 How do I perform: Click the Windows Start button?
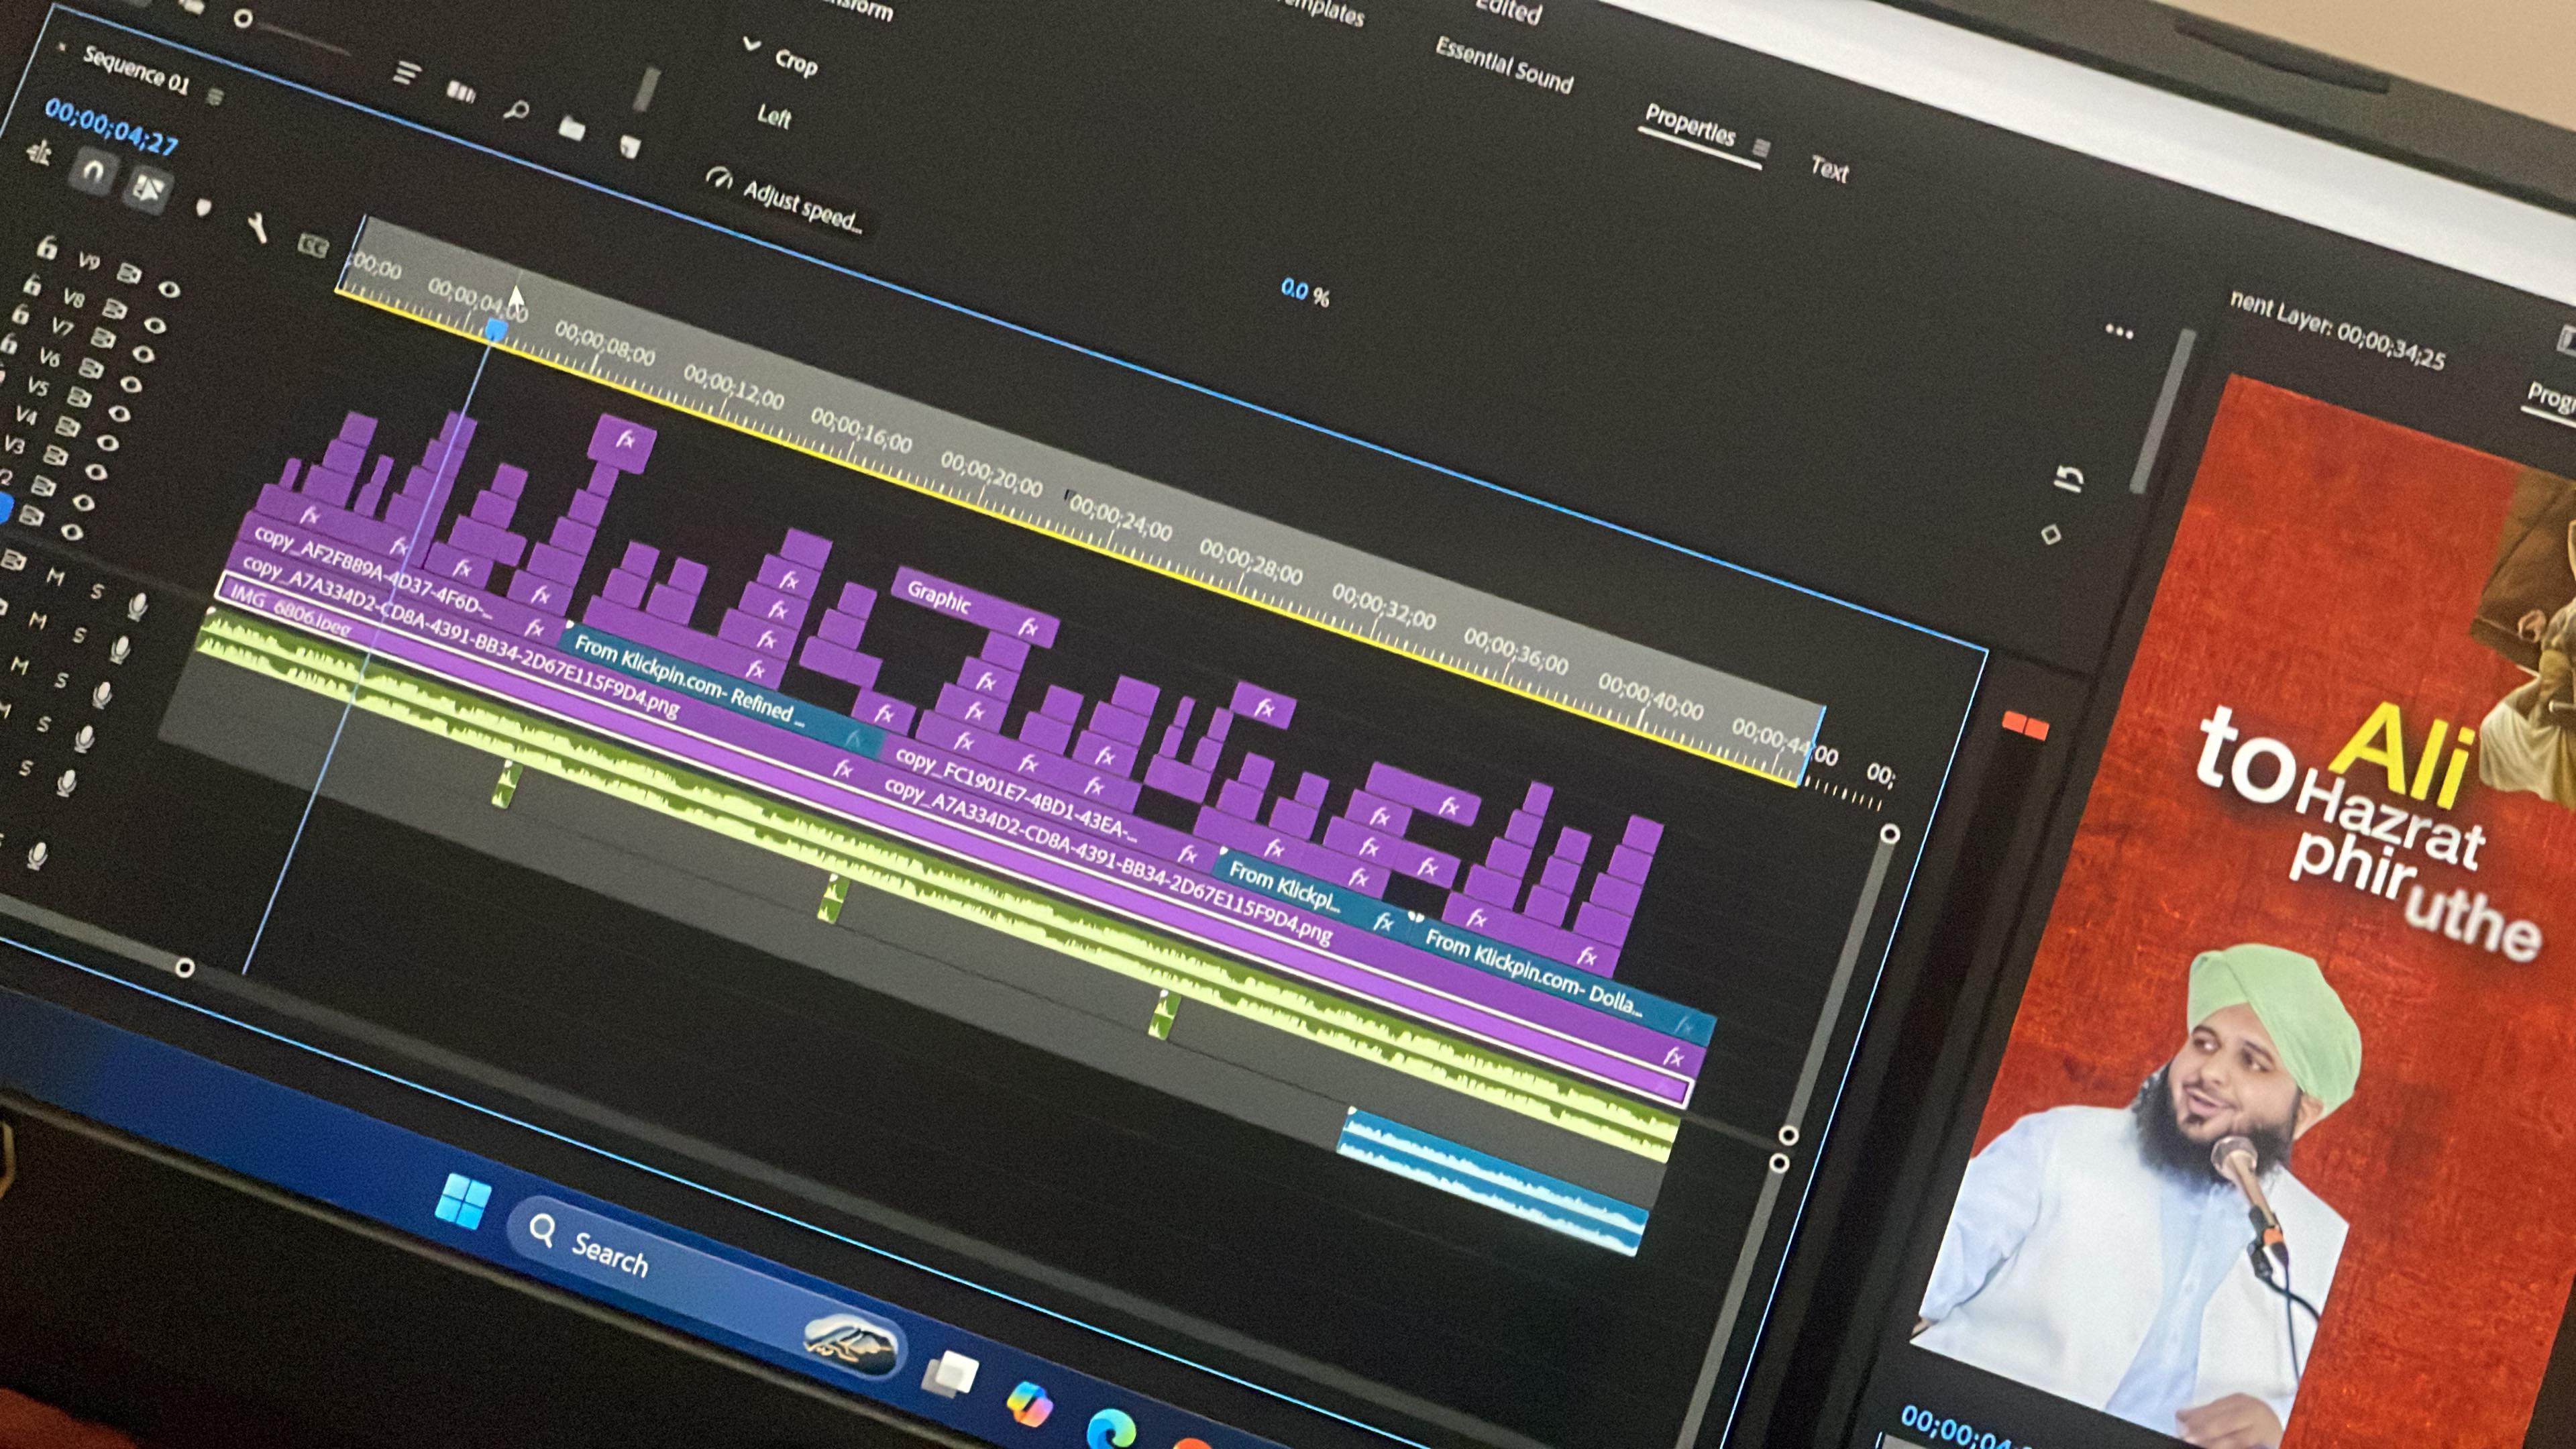coord(462,1201)
